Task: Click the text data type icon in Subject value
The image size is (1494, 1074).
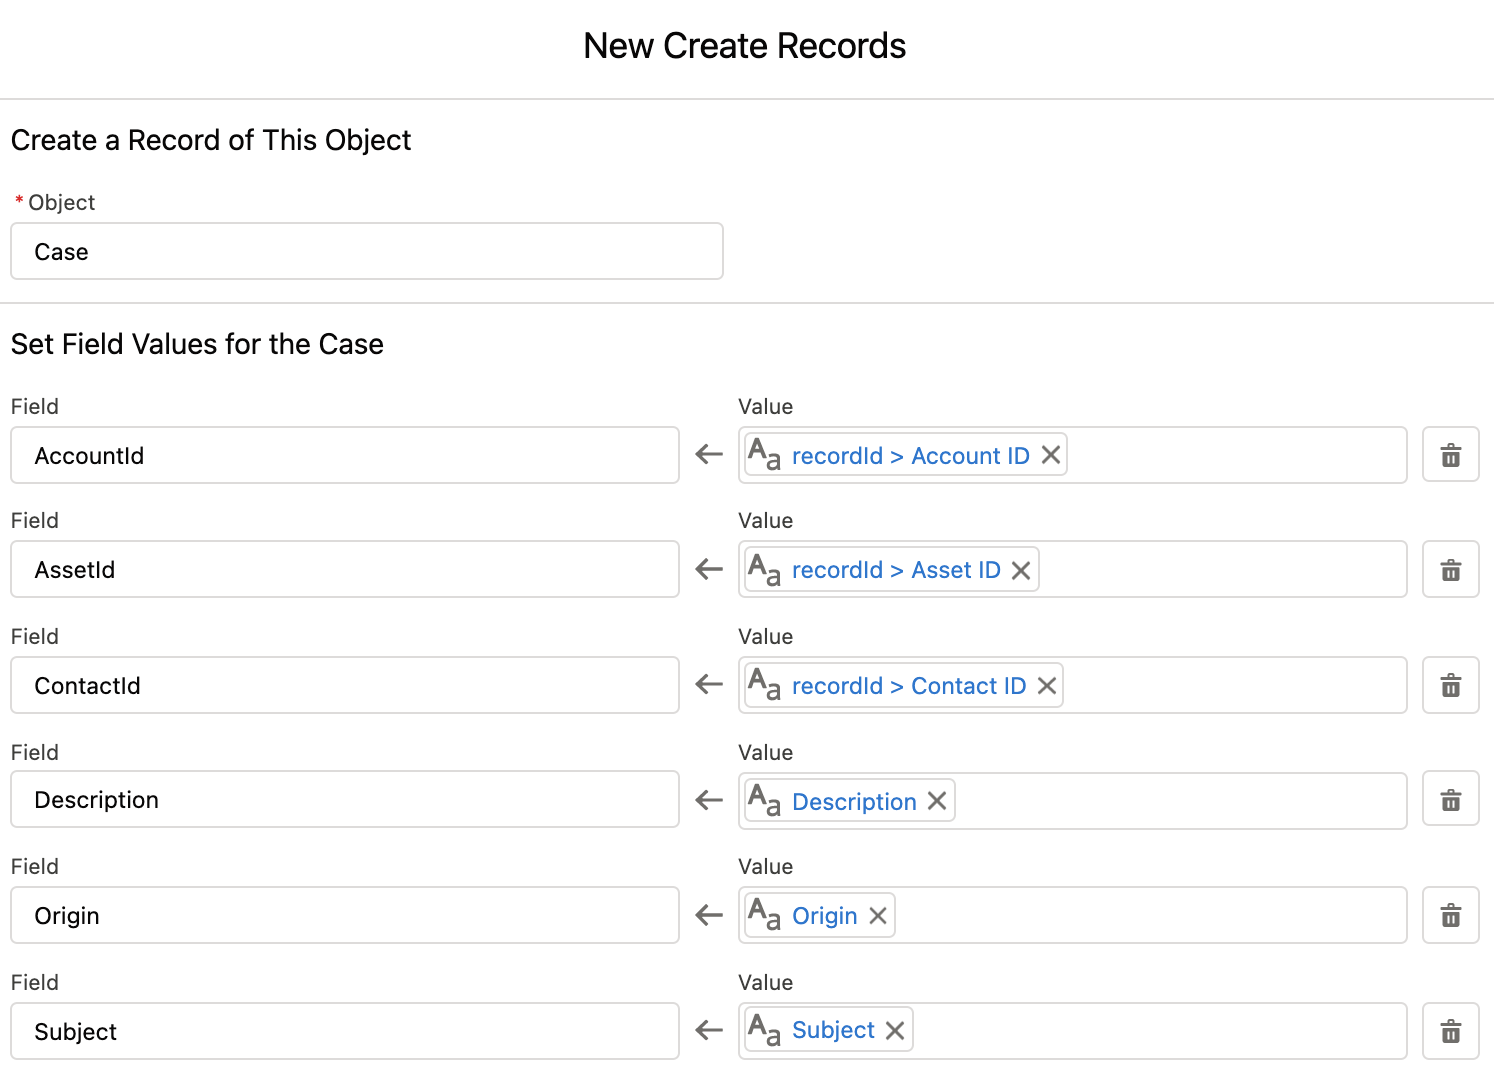Action: click(766, 1030)
